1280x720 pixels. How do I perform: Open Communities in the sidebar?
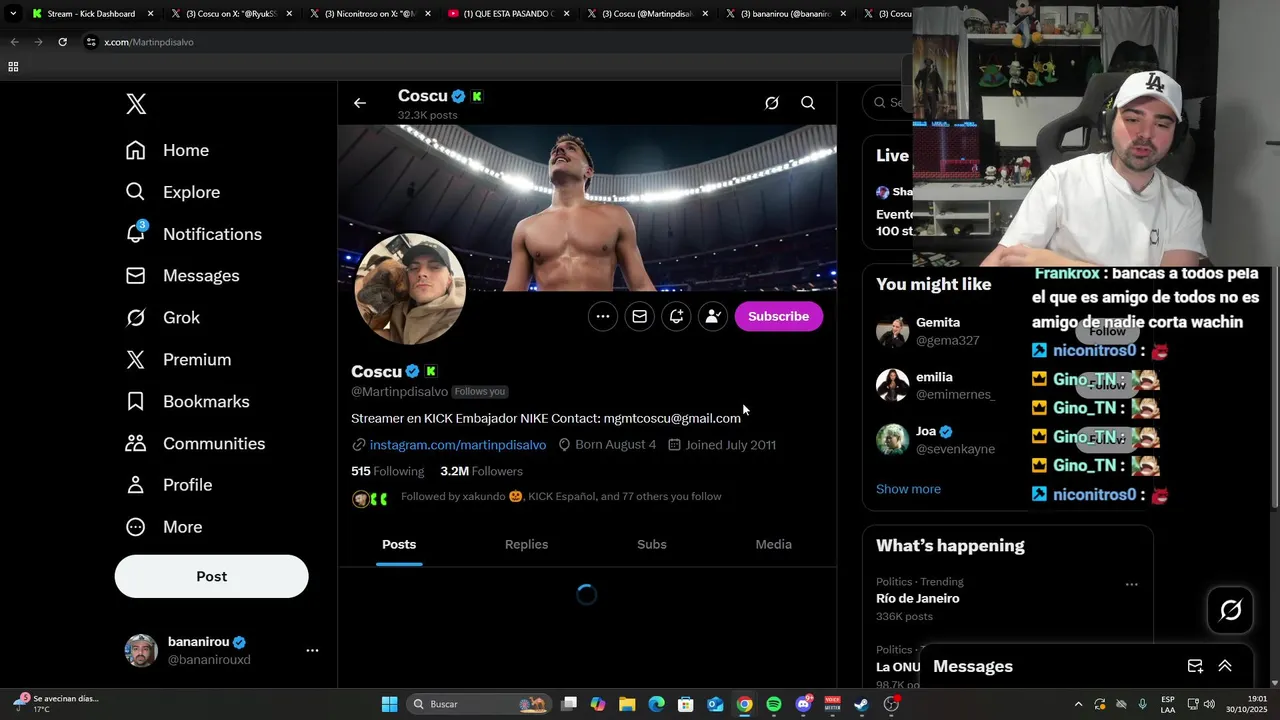(x=195, y=444)
